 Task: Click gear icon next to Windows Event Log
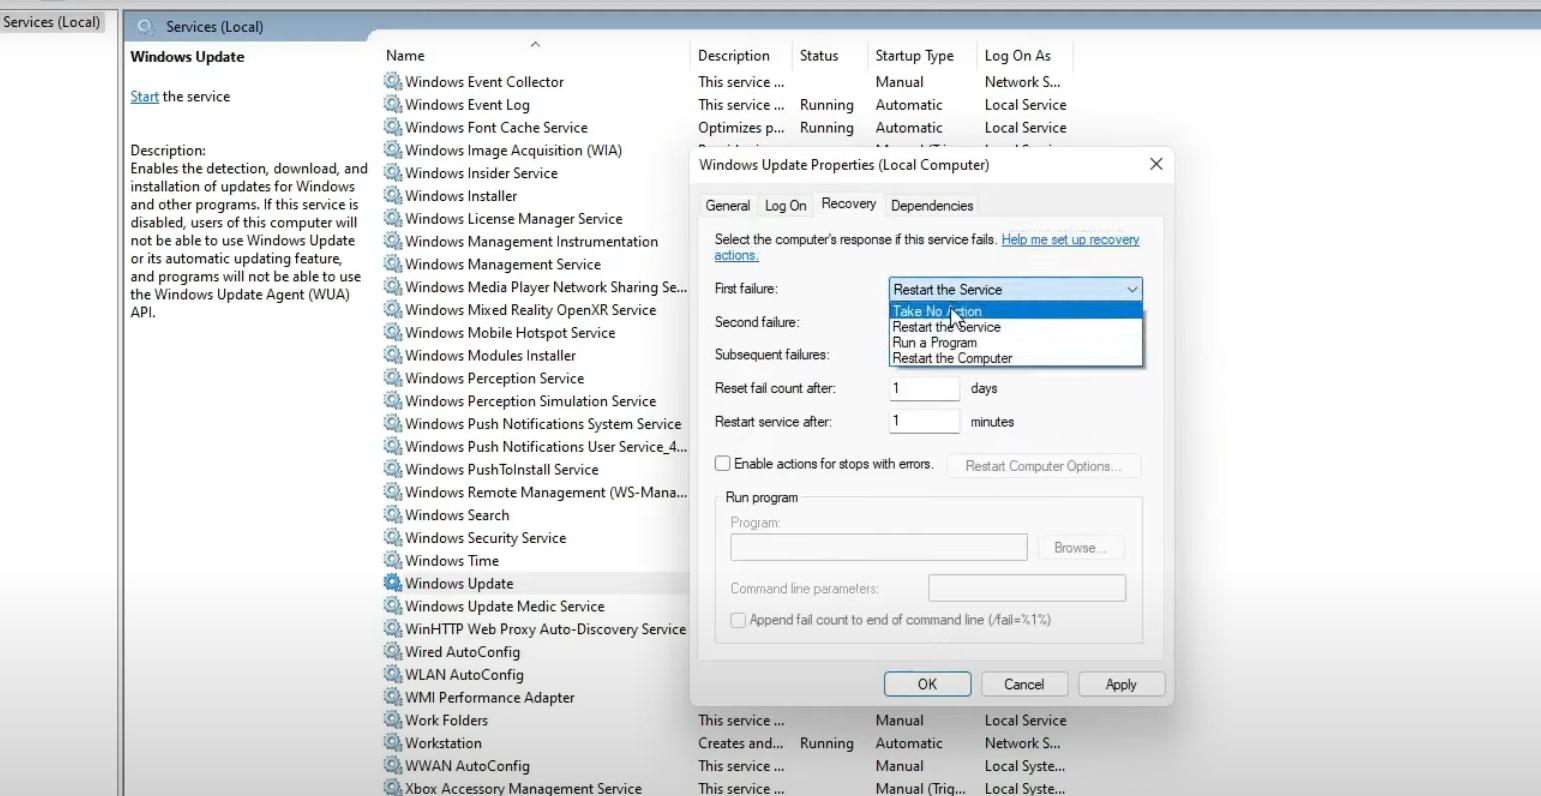(393, 104)
